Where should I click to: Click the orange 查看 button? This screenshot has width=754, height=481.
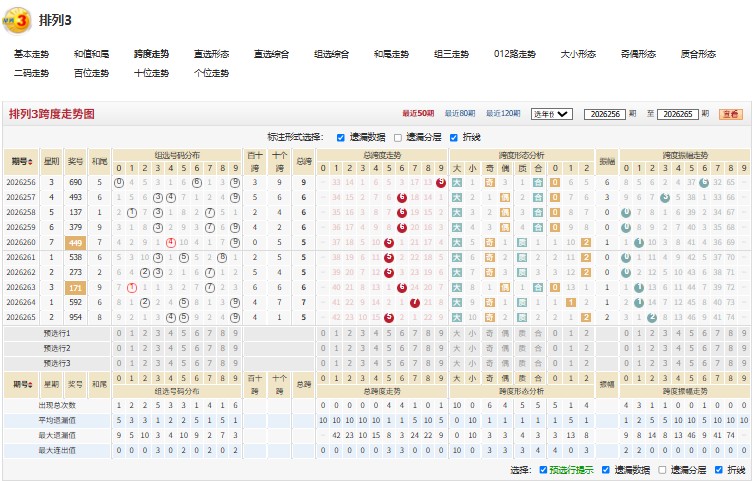pyautogui.click(x=731, y=114)
